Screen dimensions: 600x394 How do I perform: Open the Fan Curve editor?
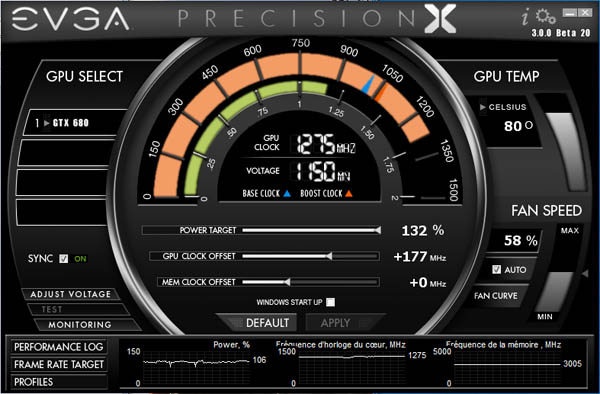point(496,296)
